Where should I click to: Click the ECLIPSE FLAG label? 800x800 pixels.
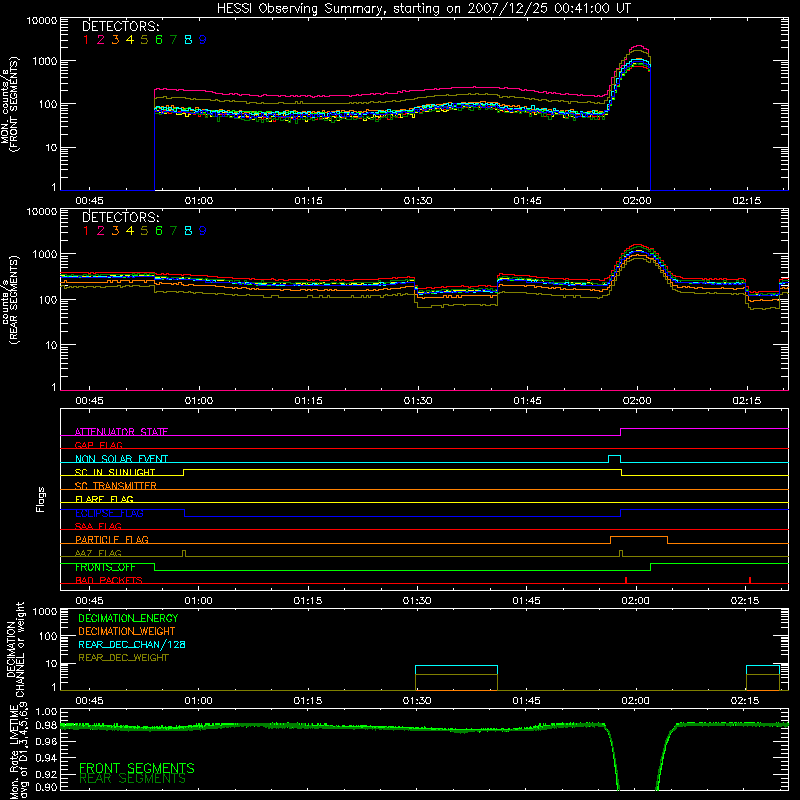(x=109, y=513)
